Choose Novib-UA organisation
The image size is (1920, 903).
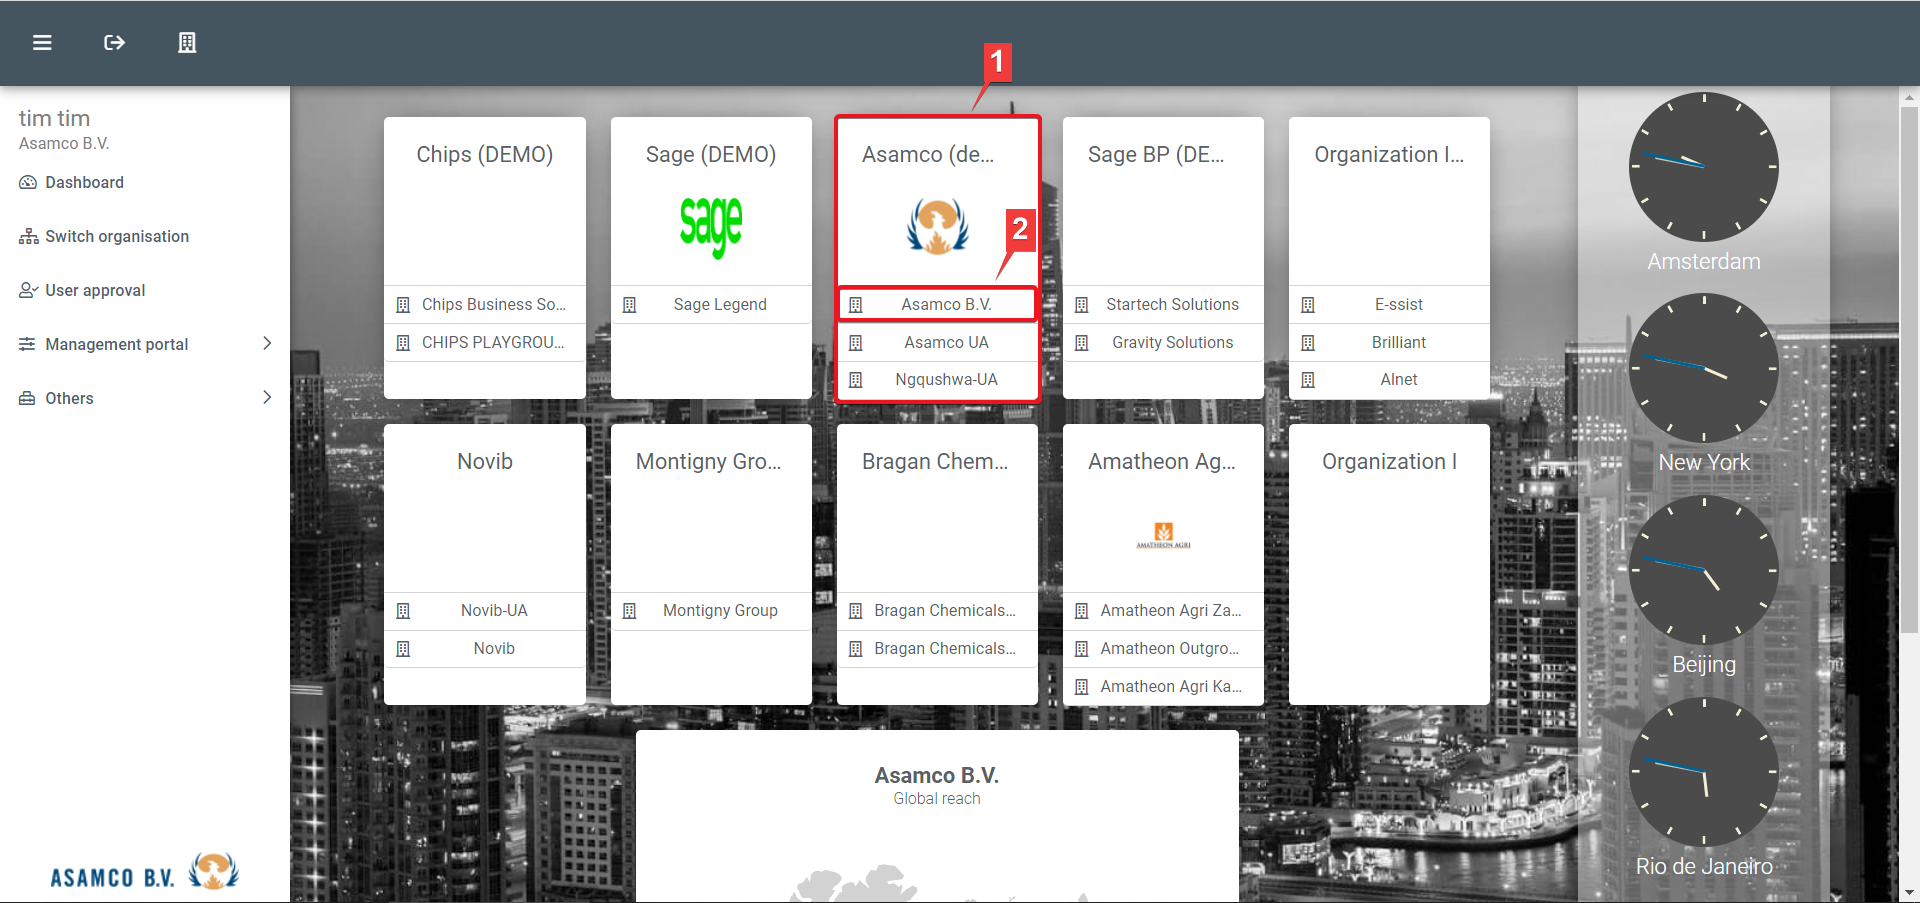coord(485,610)
